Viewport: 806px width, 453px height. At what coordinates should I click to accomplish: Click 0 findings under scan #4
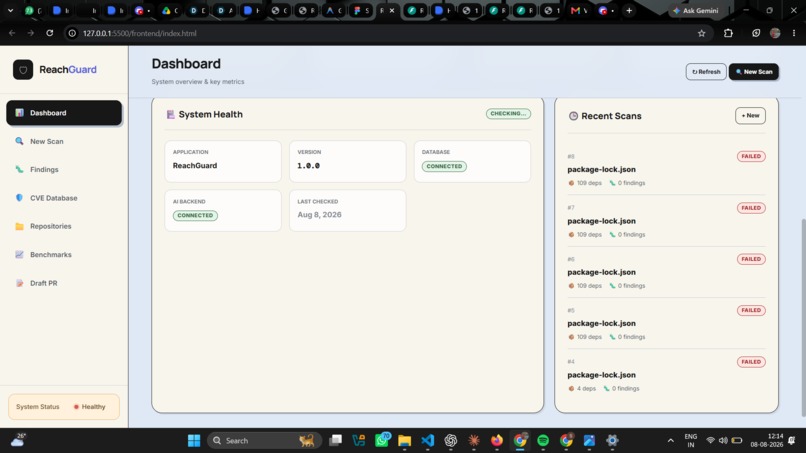(626, 389)
